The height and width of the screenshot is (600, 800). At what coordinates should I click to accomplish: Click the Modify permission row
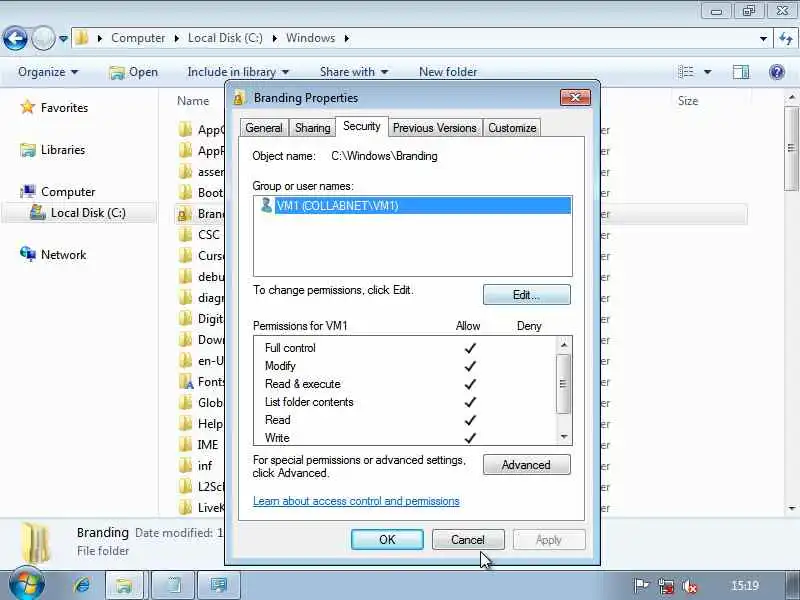coord(406,366)
